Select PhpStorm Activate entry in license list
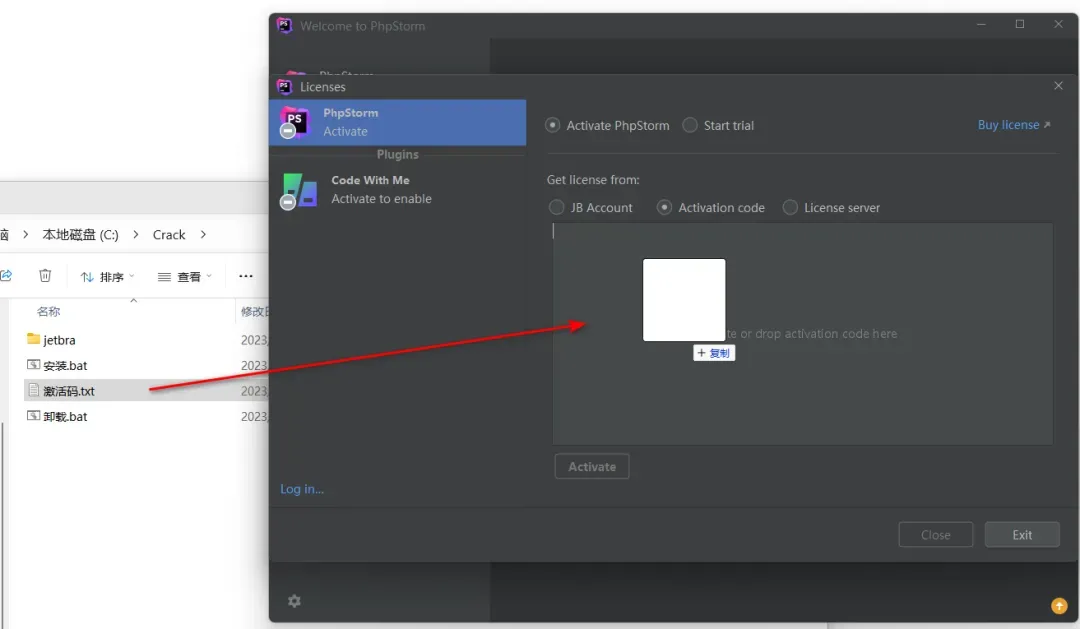Viewport: 1080px width, 629px height. (x=397, y=122)
